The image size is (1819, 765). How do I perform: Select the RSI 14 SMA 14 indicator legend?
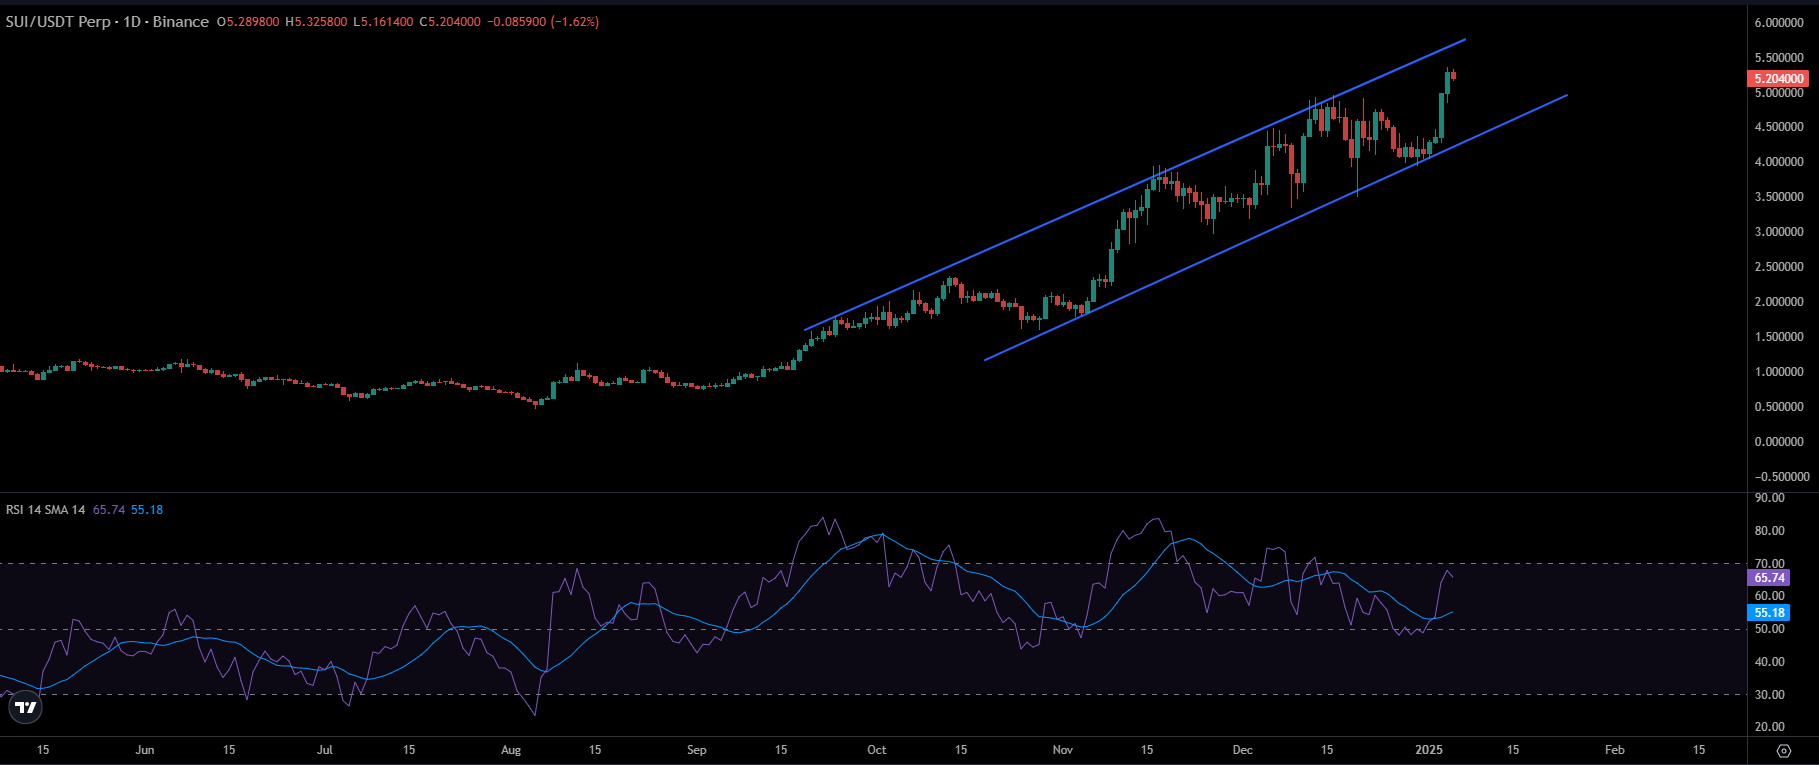(45, 510)
